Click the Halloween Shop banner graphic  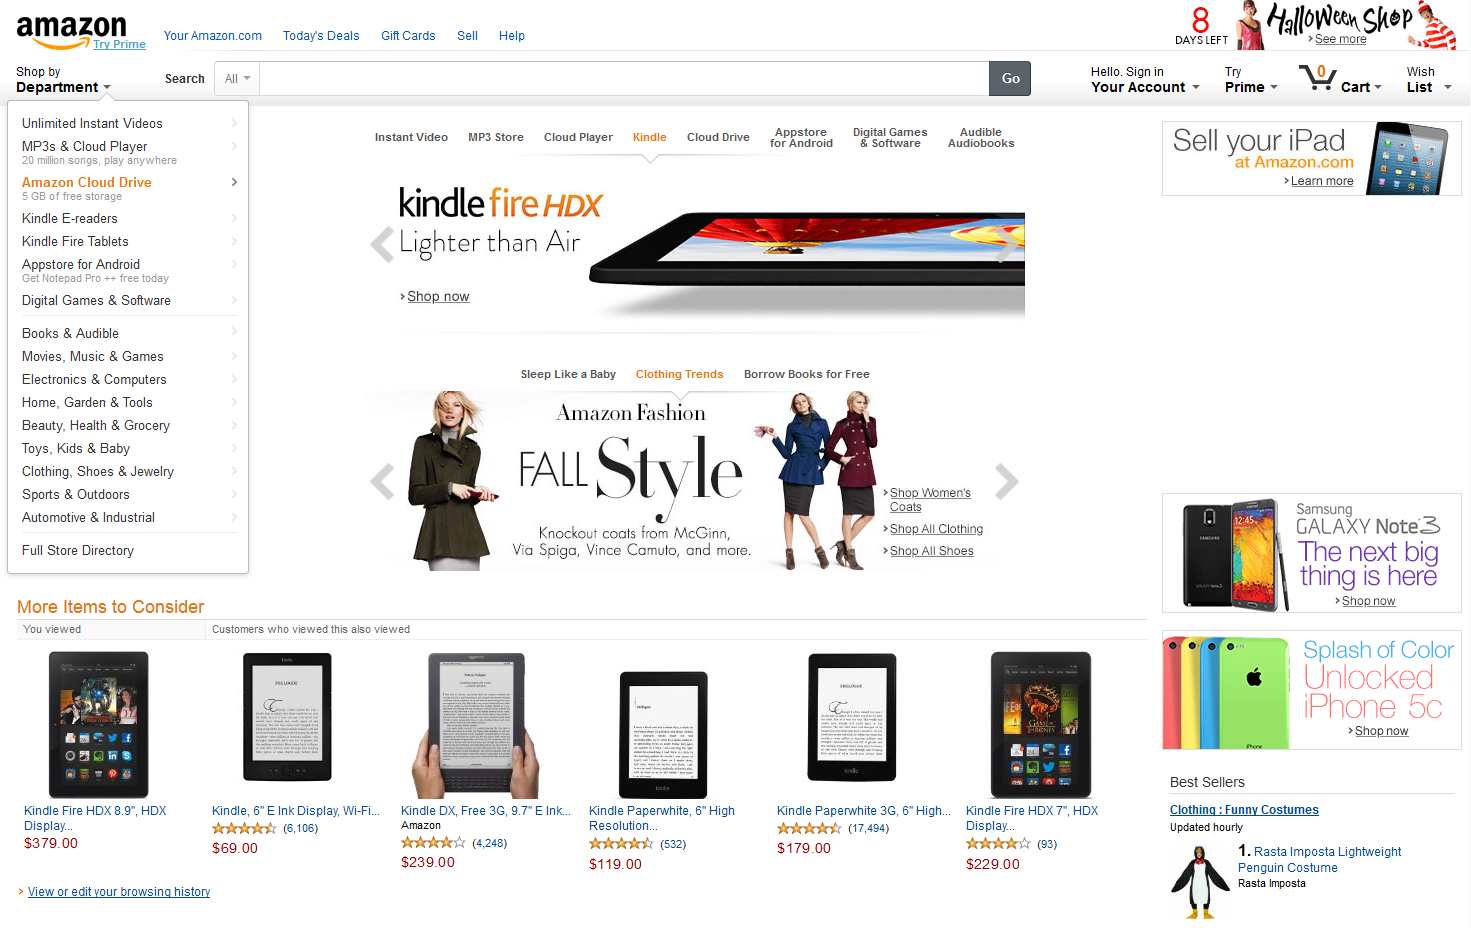tap(1346, 25)
